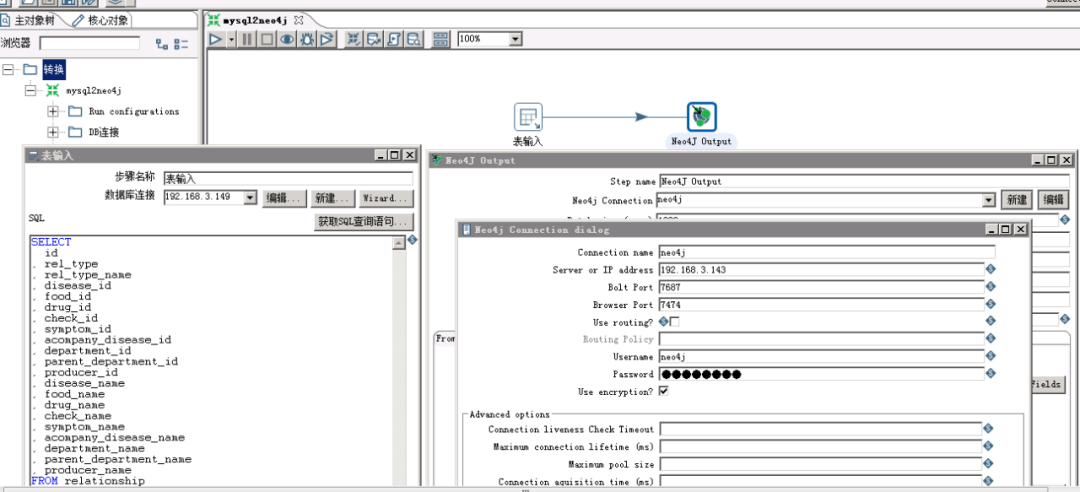Click the SQL editor scrollbar up arrow
Viewport: 1080px width, 492px height.
(398, 243)
